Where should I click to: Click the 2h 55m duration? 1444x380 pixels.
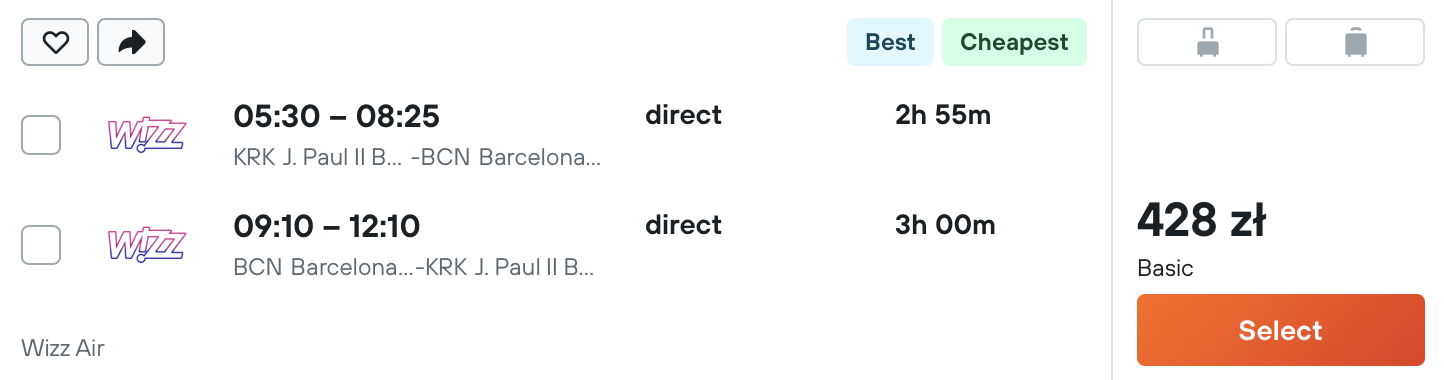click(x=943, y=115)
